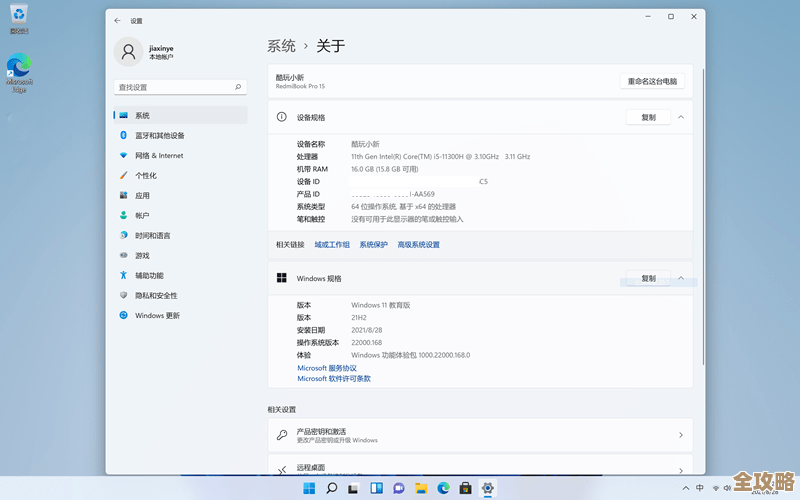Click 重命名这台电脑 button
The height and width of the screenshot is (500, 800).
coord(652,81)
